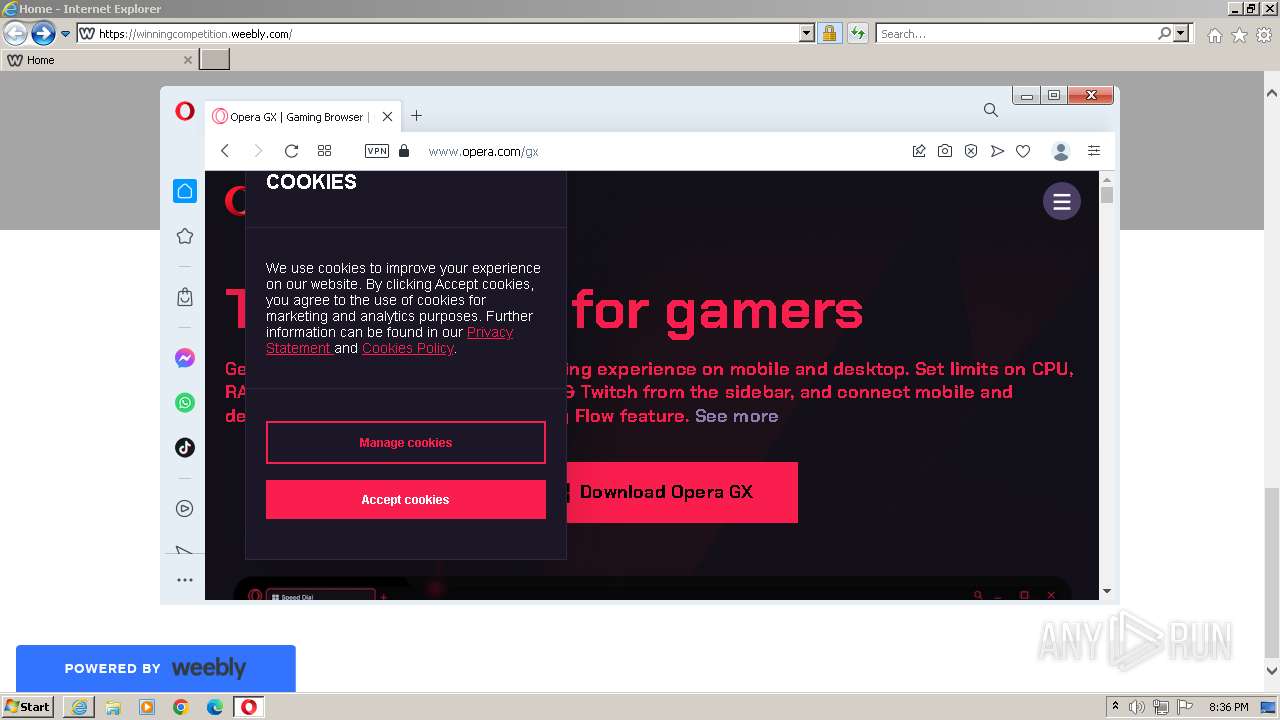This screenshot has height=720, width=1280.
Task: Expand the IE address bar autocomplete dropdown
Action: coord(807,34)
